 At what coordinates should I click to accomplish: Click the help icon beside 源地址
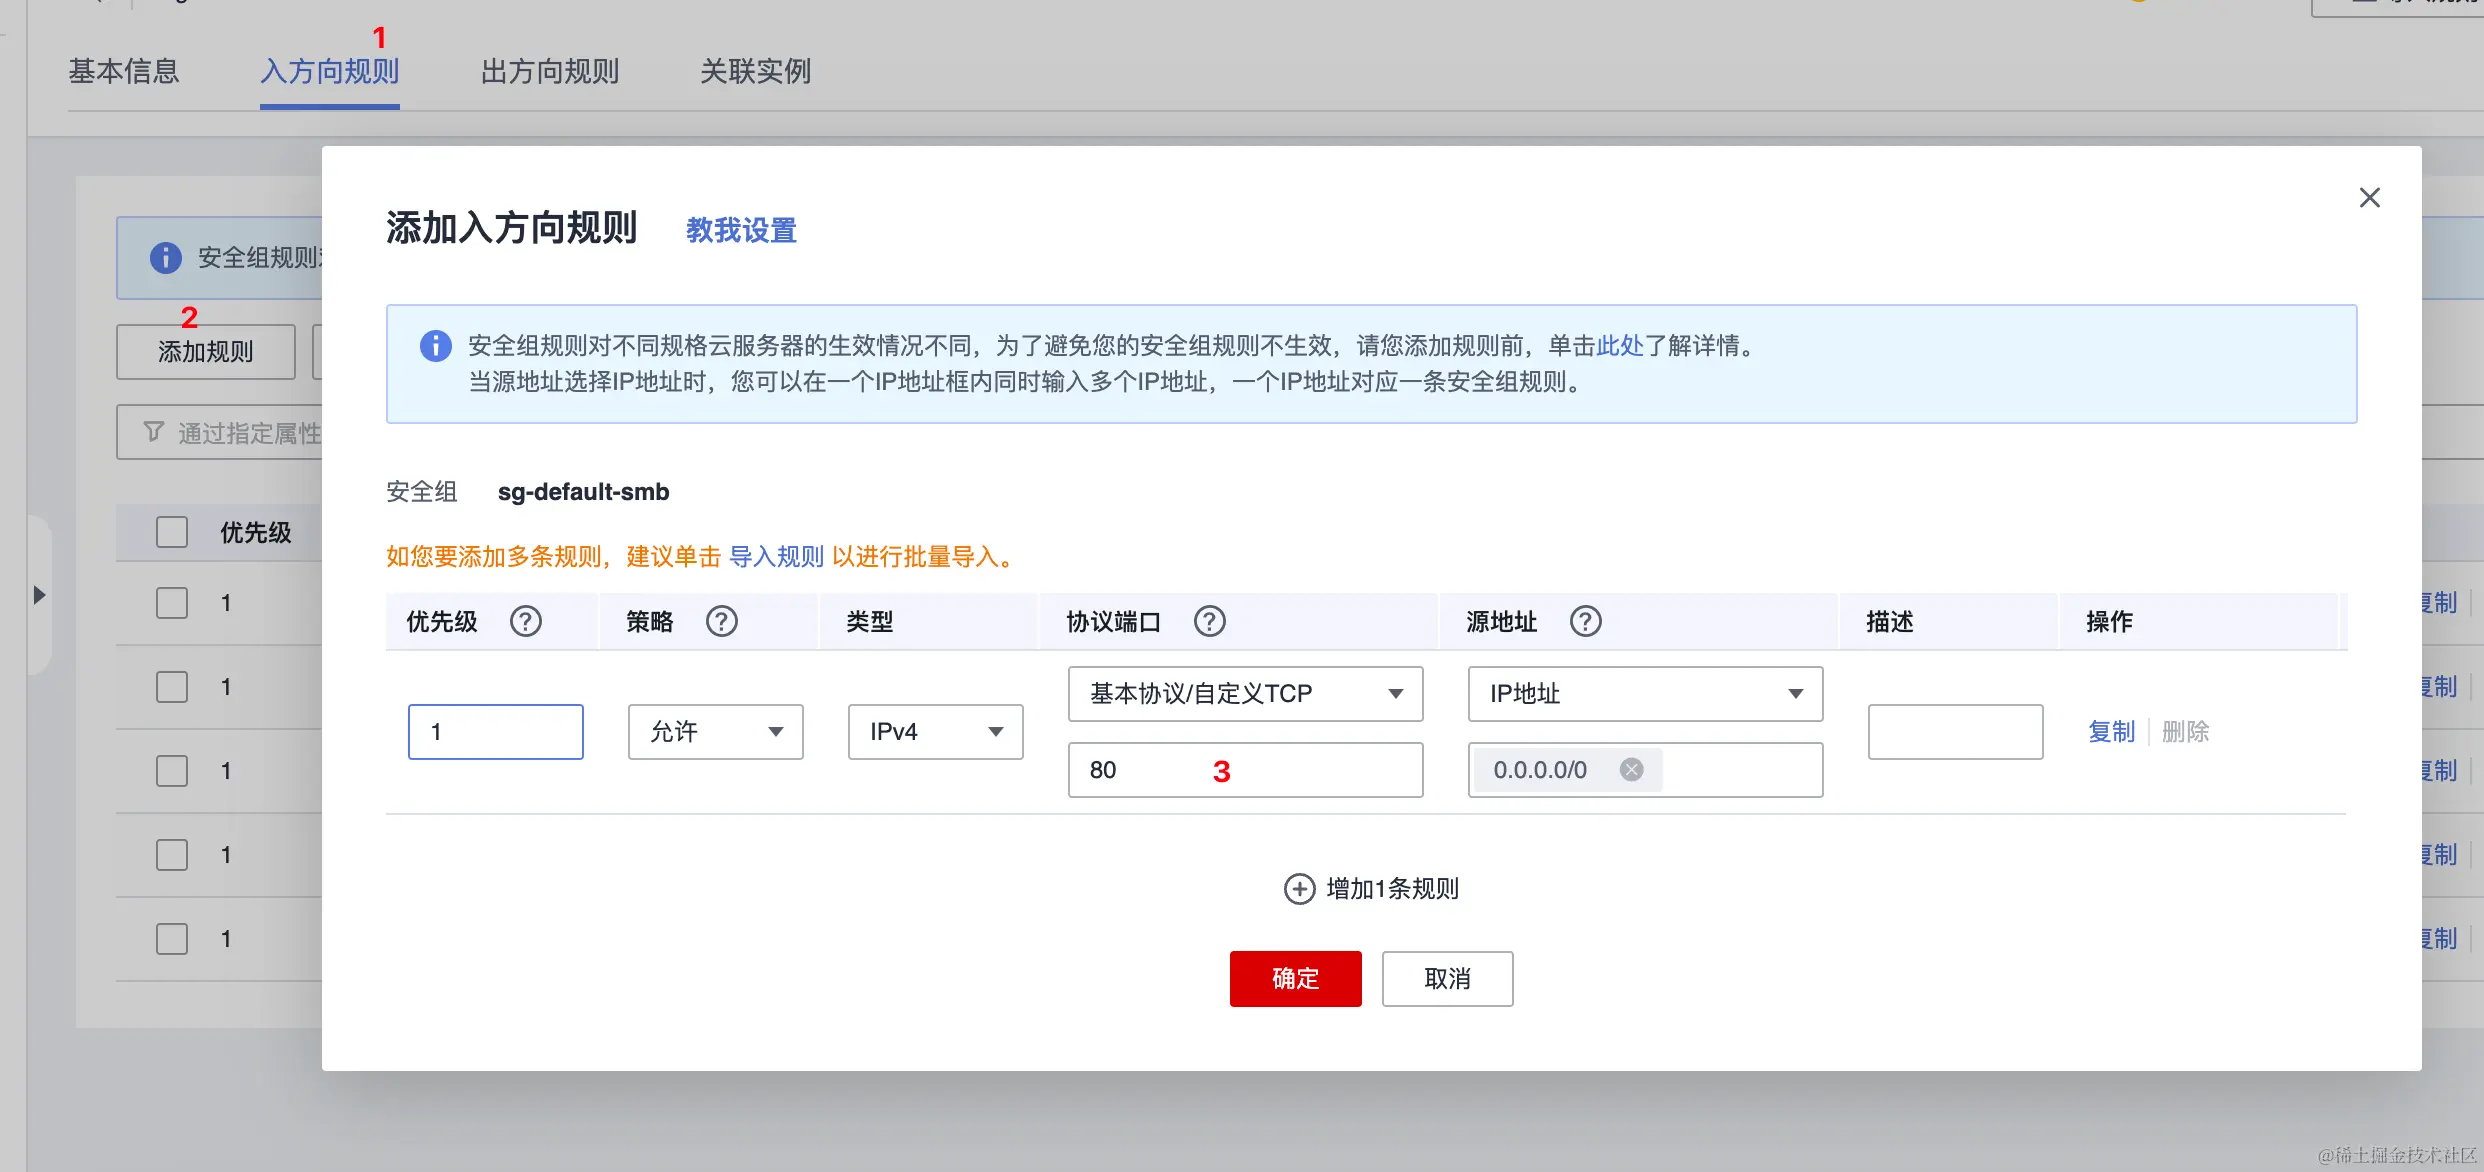[x=1586, y=621]
